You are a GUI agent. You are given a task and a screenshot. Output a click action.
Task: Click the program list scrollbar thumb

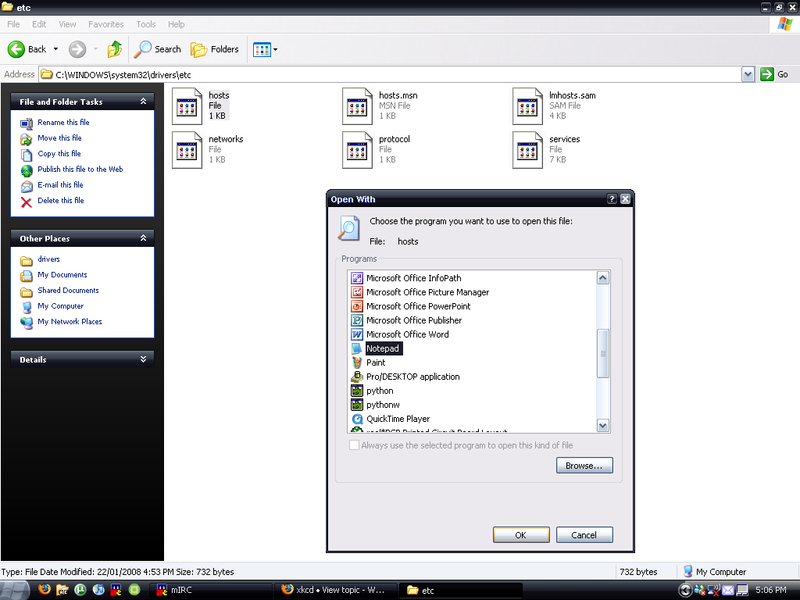603,354
